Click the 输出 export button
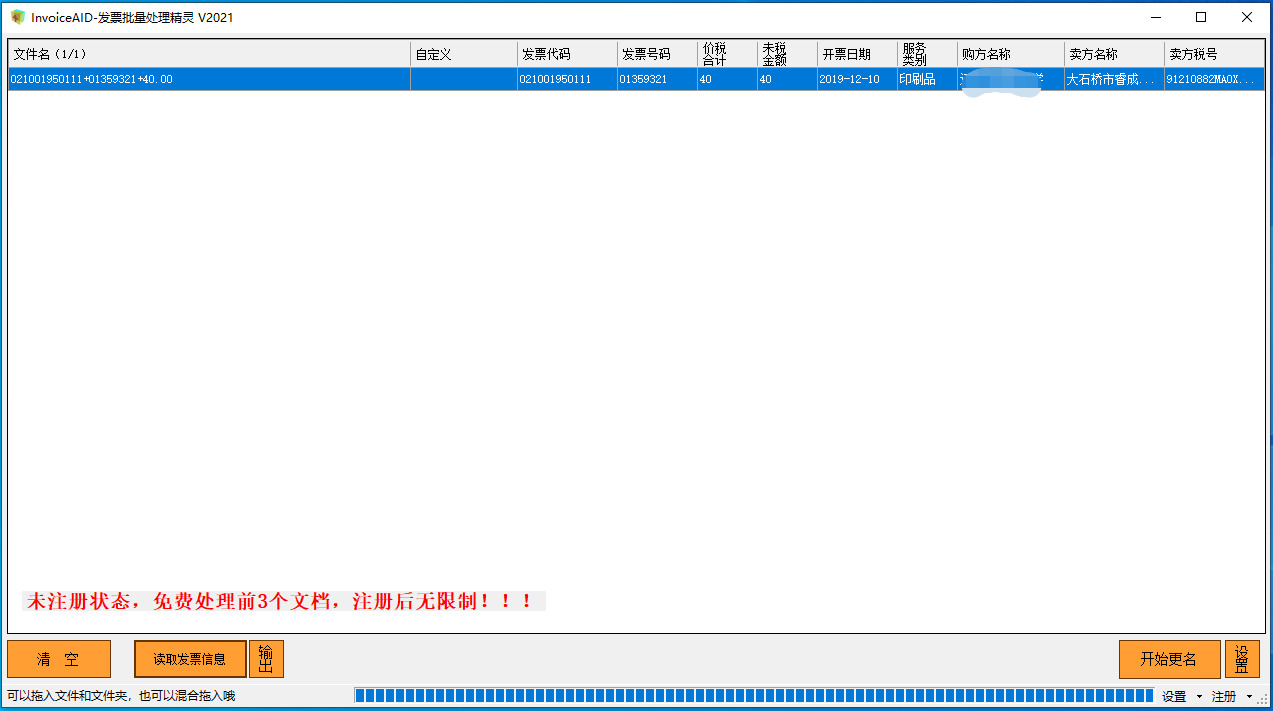Image resolution: width=1273 pixels, height=711 pixels. [266, 659]
